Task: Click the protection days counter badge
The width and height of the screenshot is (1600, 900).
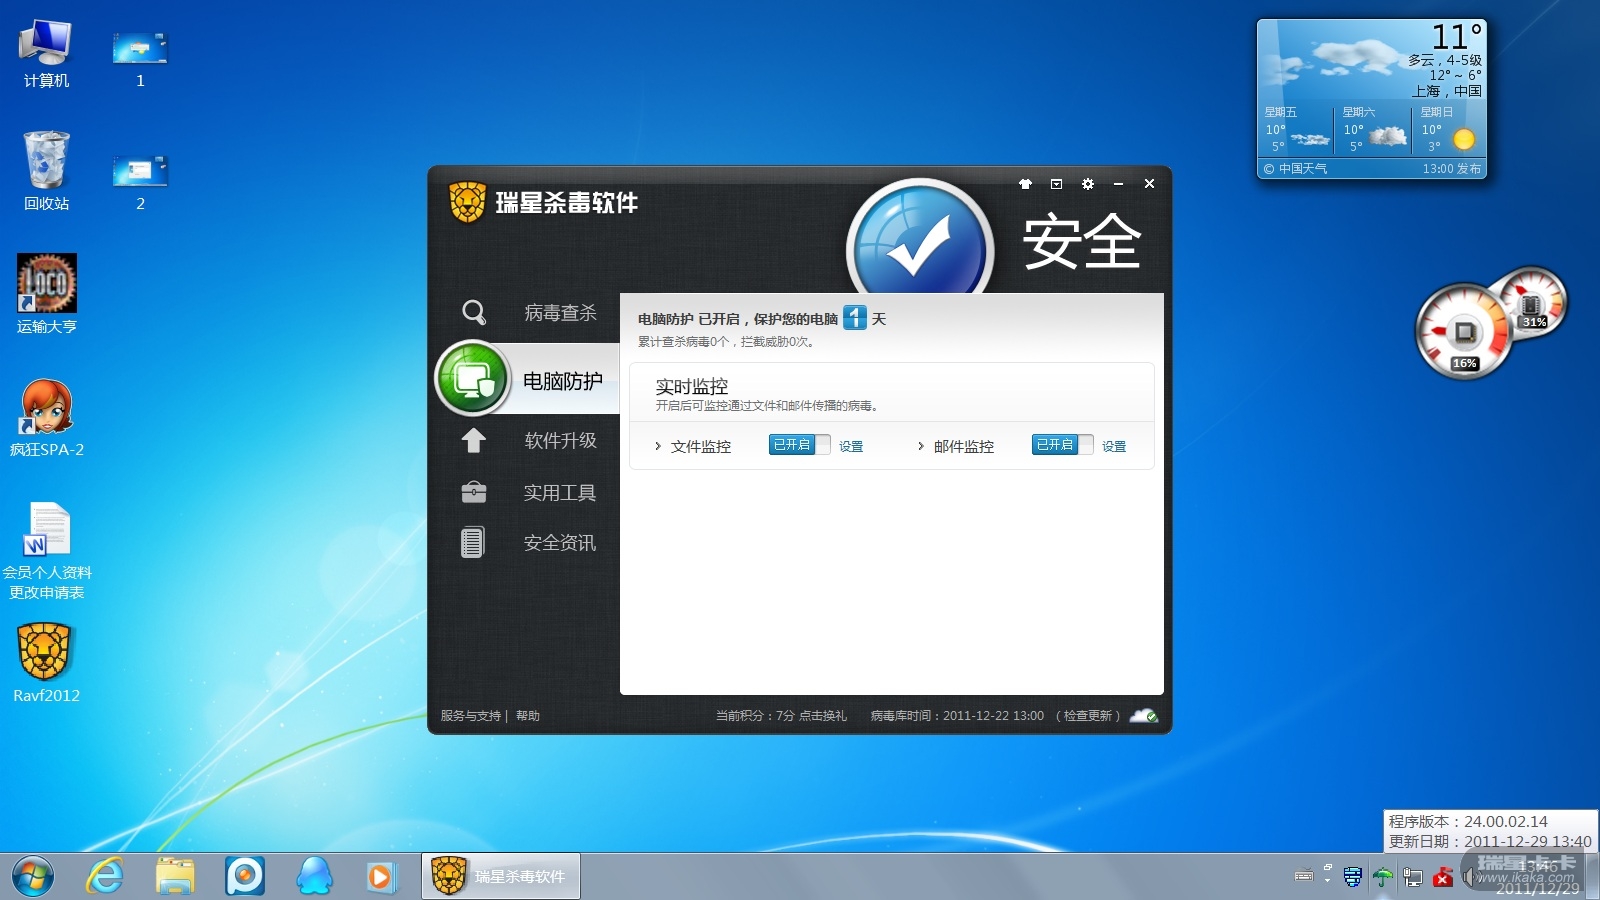Action: [855, 318]
